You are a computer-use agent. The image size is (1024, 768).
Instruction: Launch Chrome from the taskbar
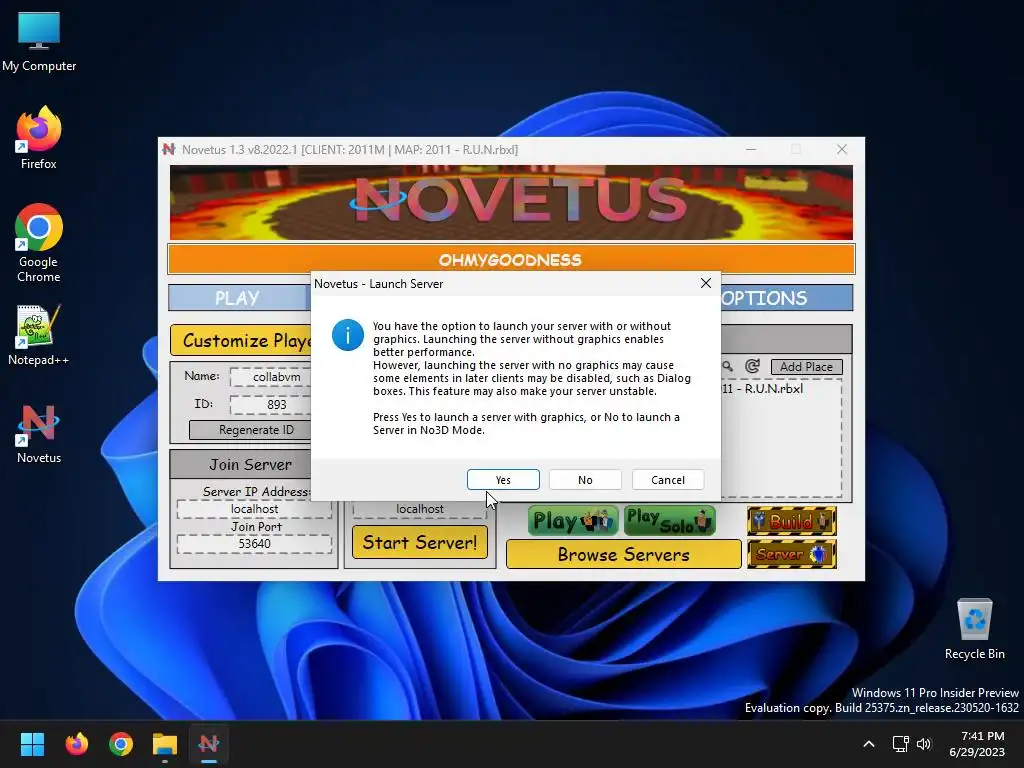(121, 744)
